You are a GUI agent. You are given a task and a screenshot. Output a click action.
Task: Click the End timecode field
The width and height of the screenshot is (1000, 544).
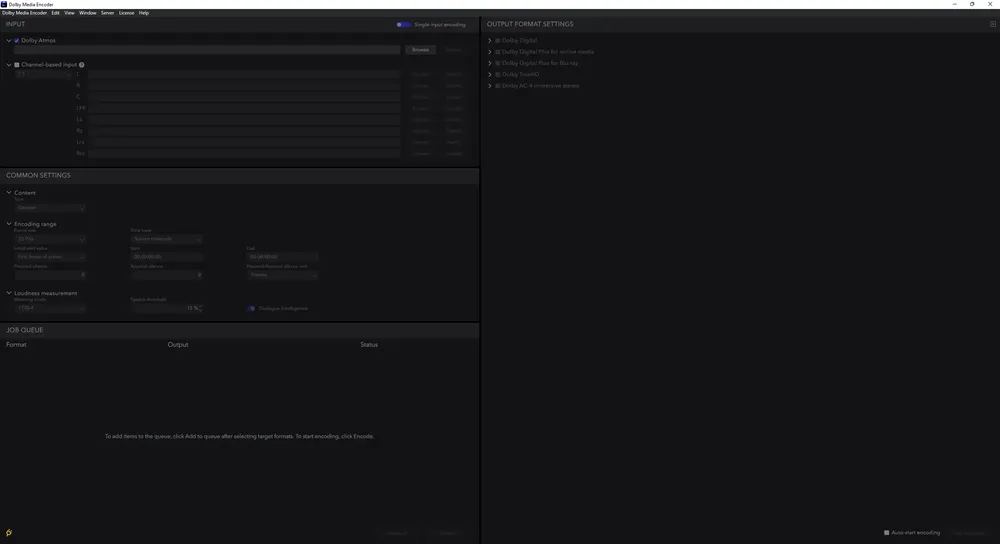(282, 256)
